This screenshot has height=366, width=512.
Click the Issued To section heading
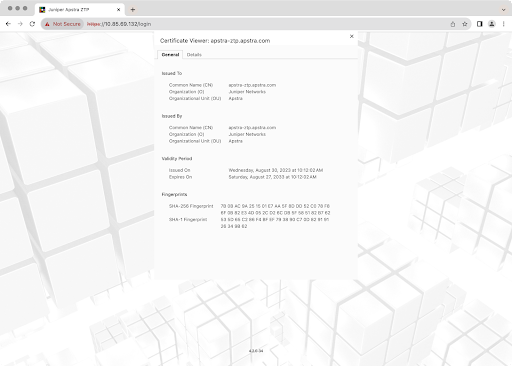click(172, 73)
